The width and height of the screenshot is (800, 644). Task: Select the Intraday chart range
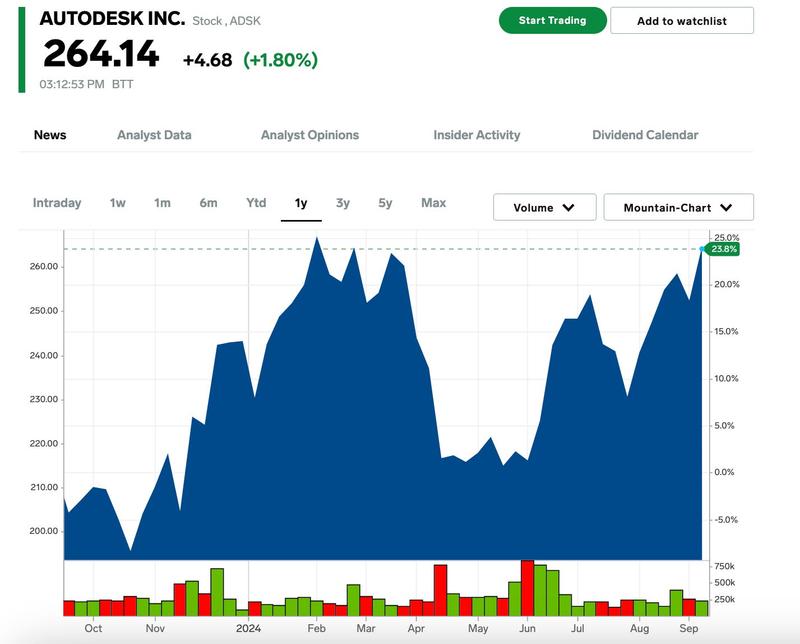(x=57, y=203)
